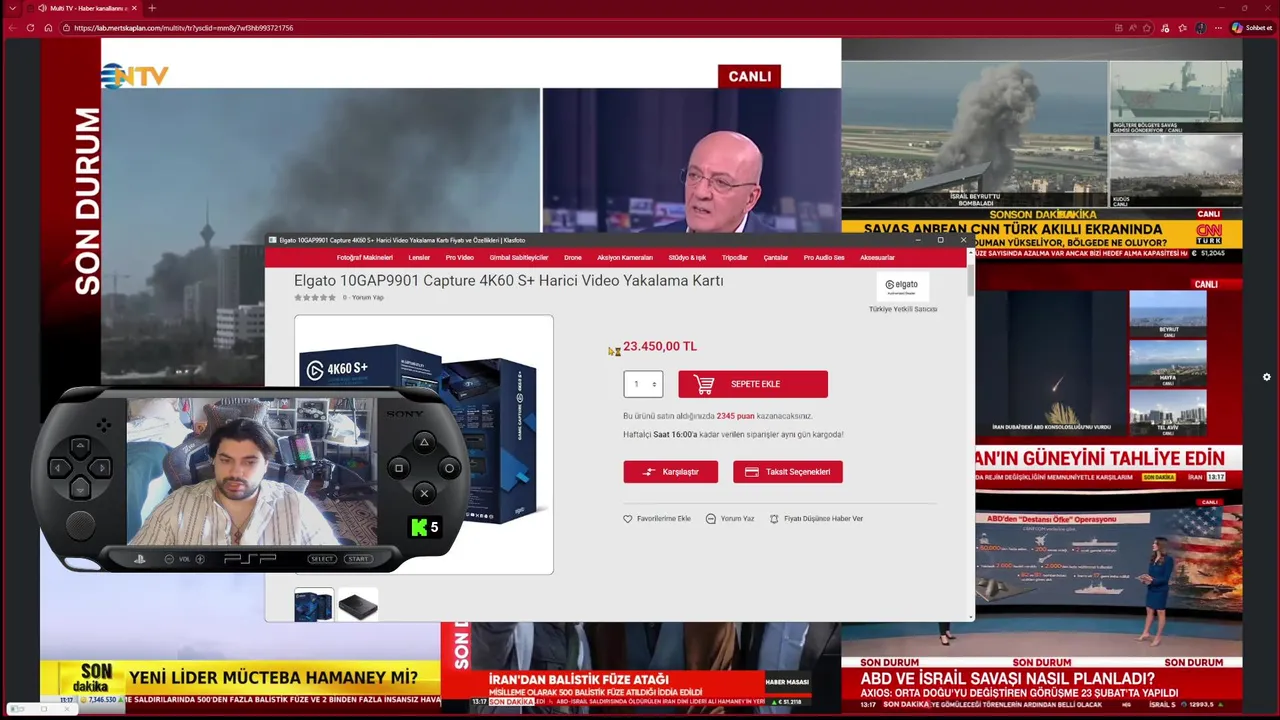Click the Karşılaştır compare button
1280x720 pixels.
pyautogui.click(x=671, y=472)
